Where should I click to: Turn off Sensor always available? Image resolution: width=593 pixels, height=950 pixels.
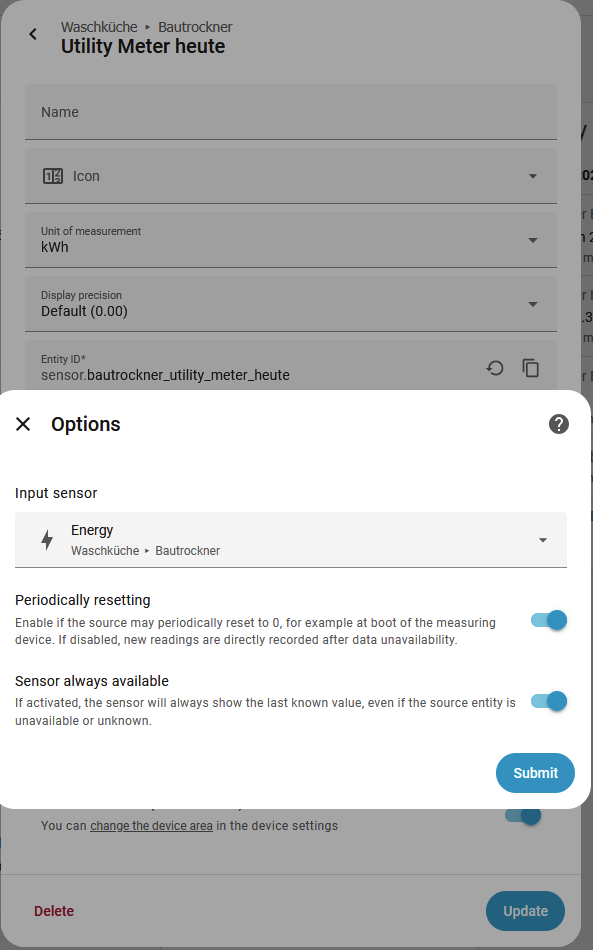(548, 701)
